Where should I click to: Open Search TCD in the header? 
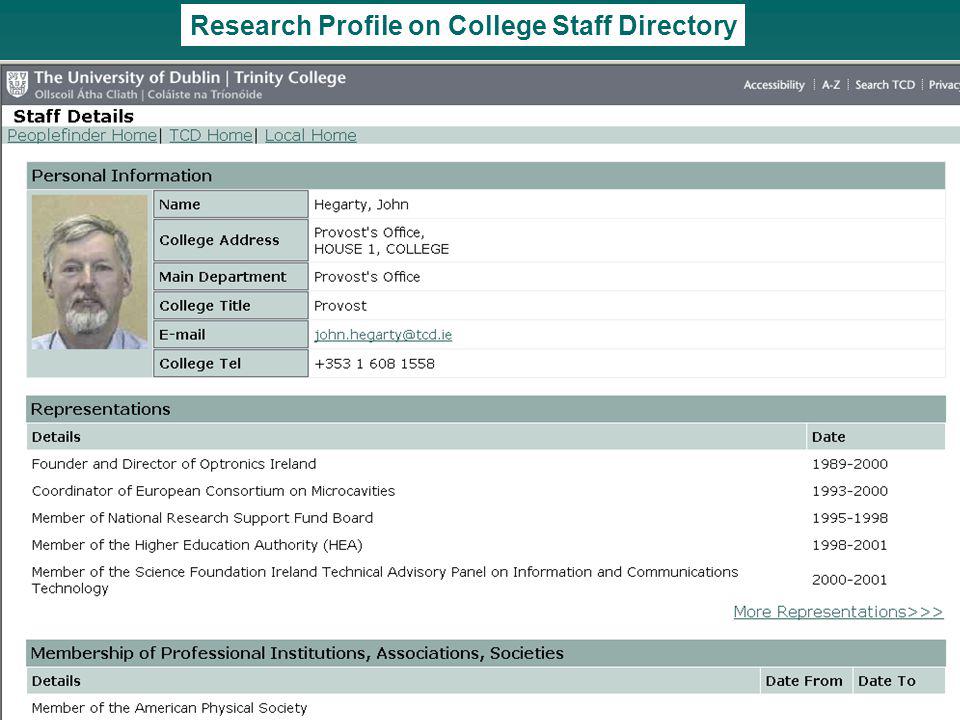coord(885,85)
